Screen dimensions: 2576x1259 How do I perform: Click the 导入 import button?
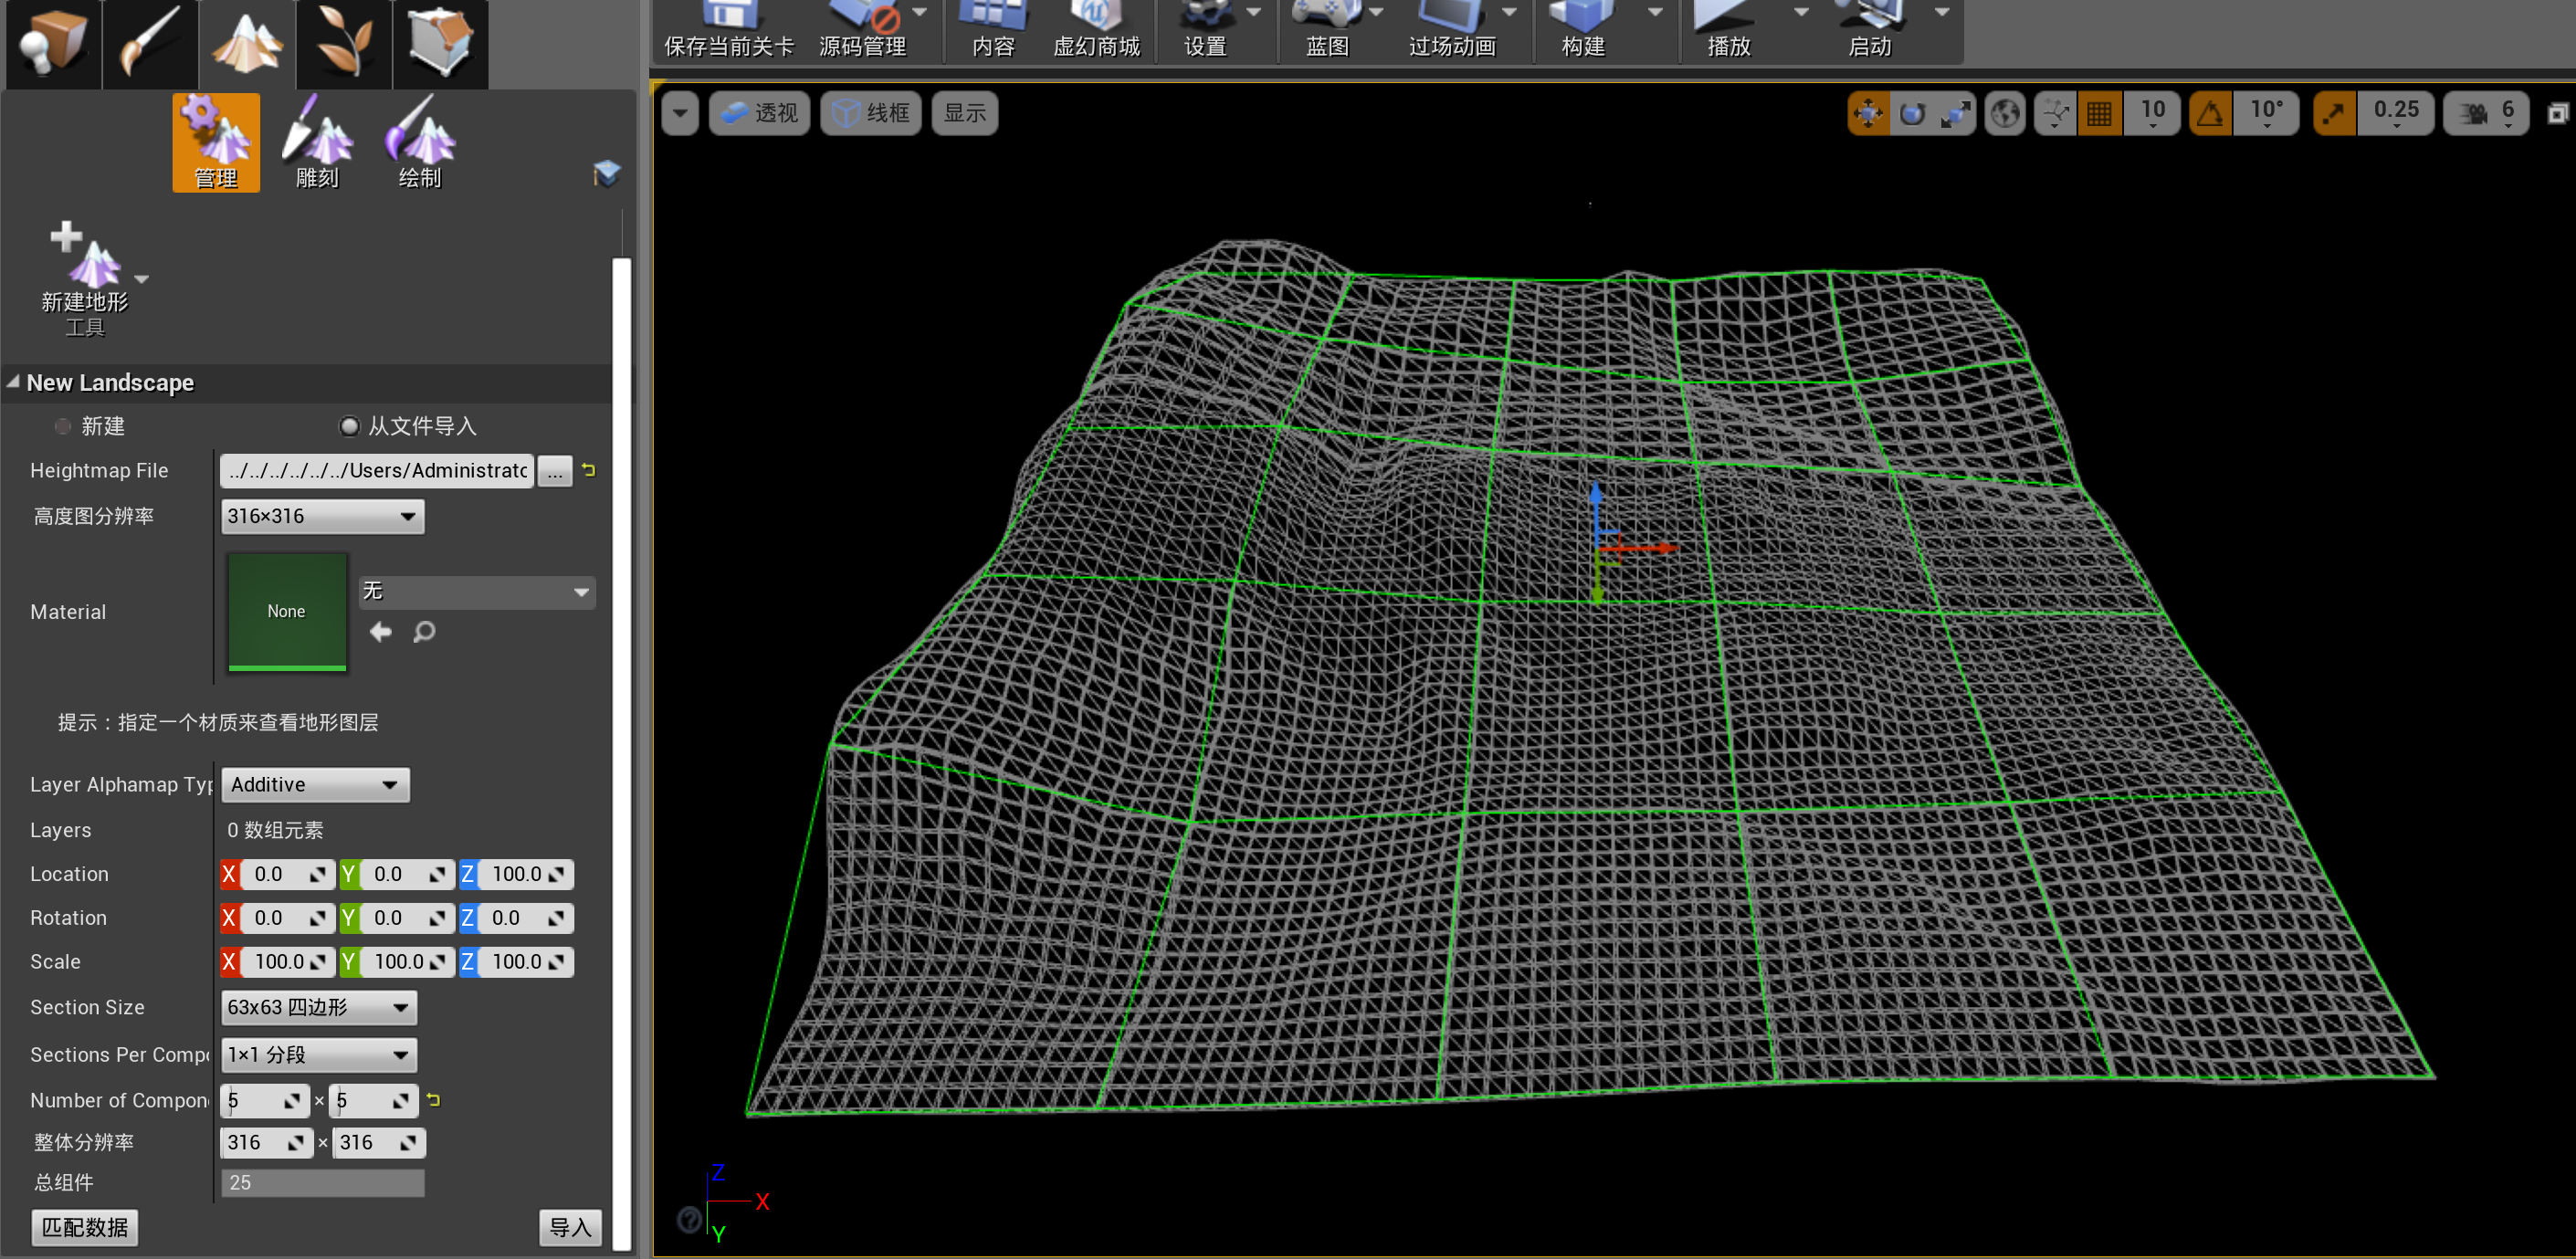coord(570,1227)
